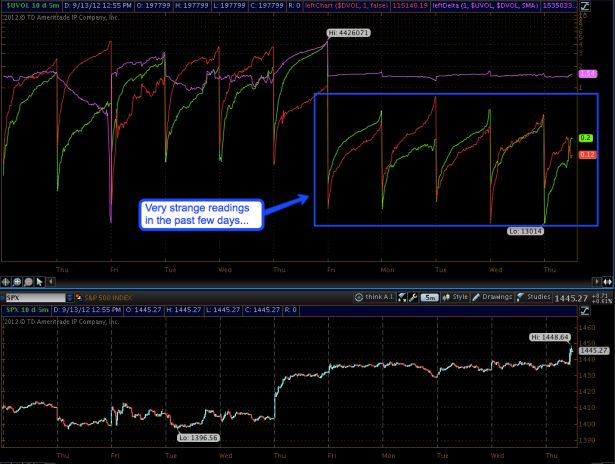Click the green 0.2 value label
This screenshot has width=615, height=464.
(587, 137)
